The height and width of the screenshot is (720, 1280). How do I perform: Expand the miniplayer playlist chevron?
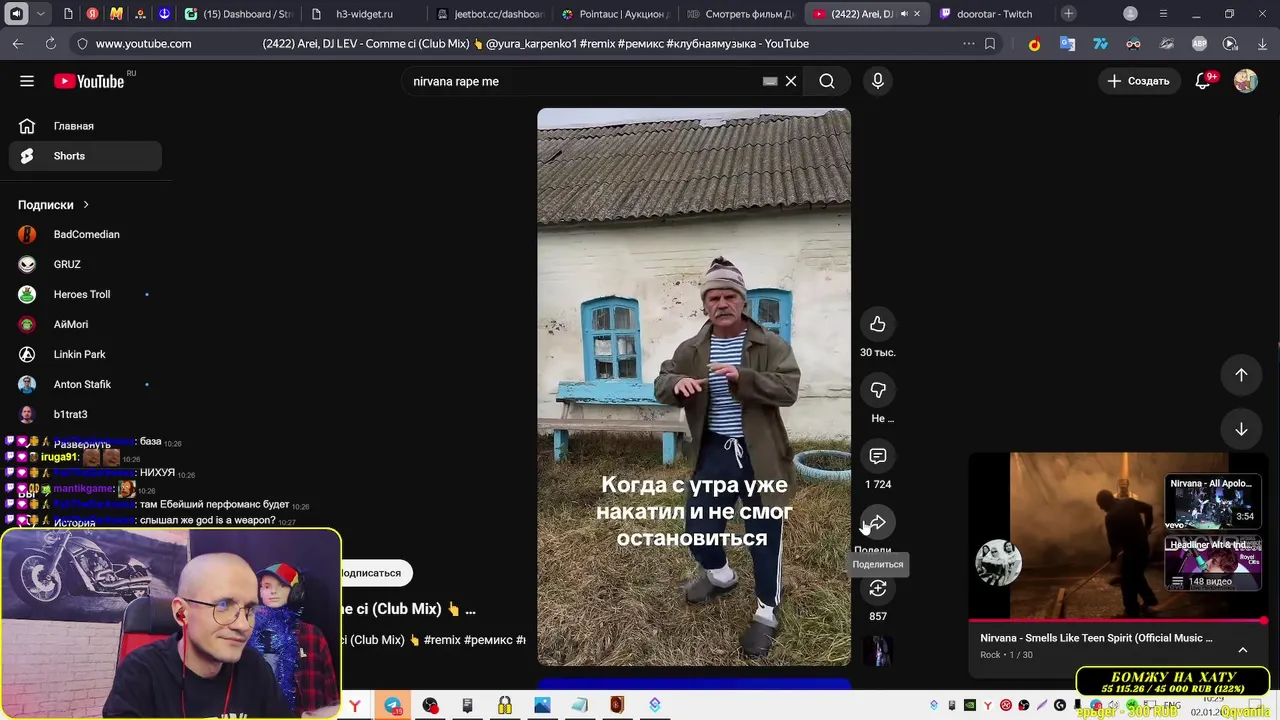1243,649
